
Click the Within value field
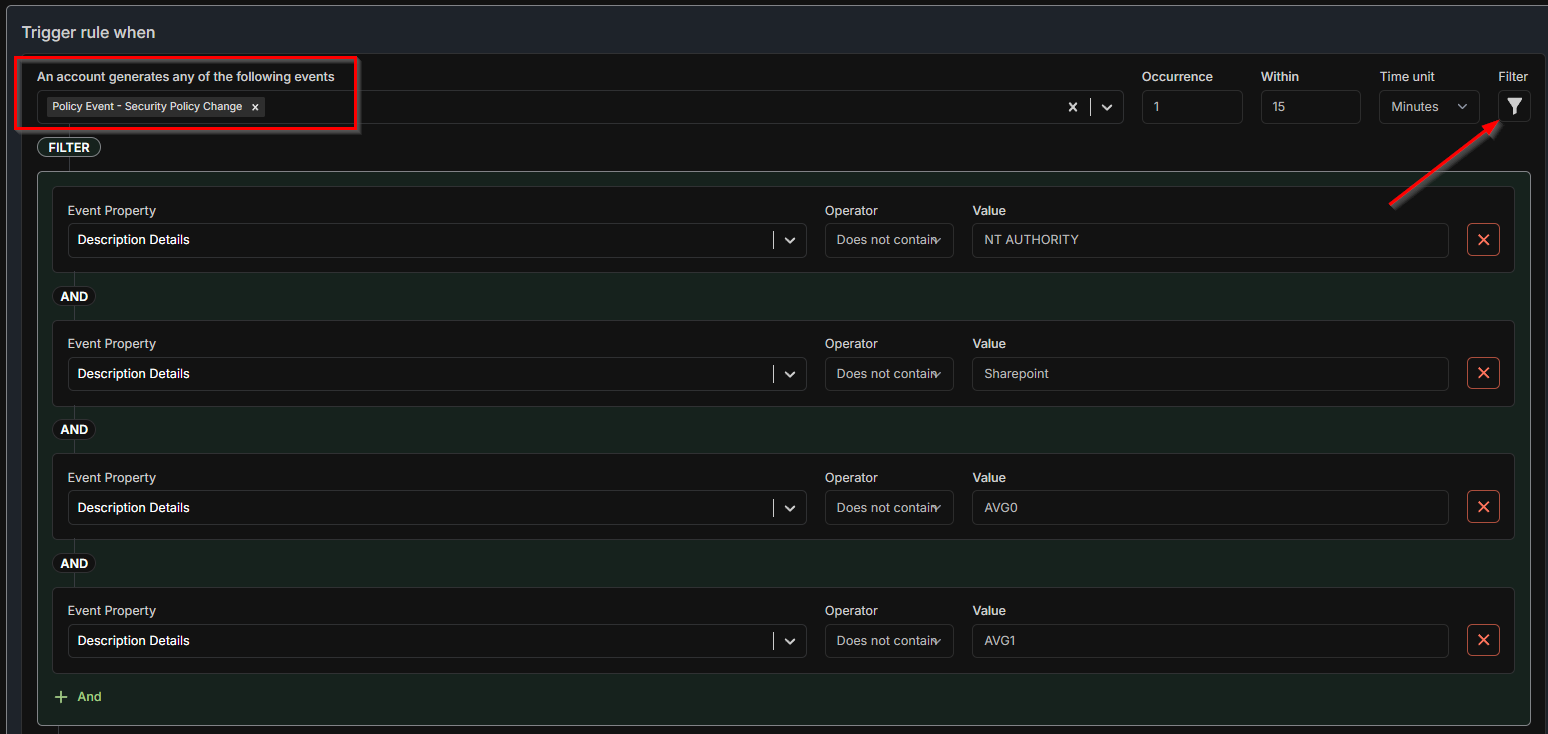pyautogui.click(x=1309, y=107)
